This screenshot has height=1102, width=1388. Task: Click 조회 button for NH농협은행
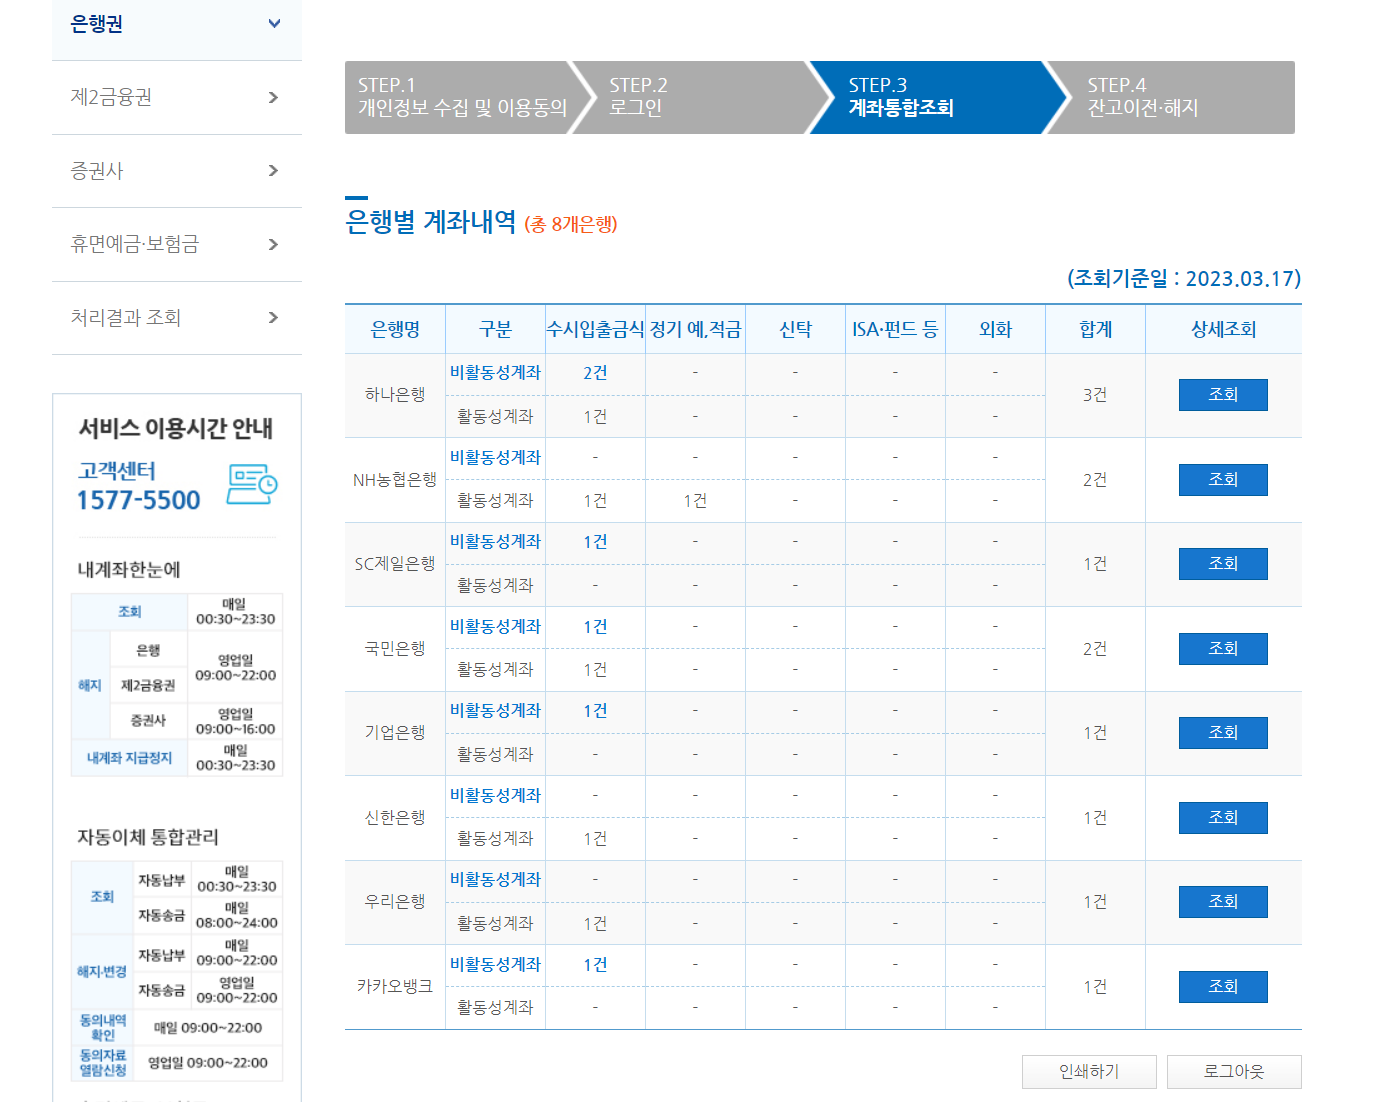(x=1223, y=480)
